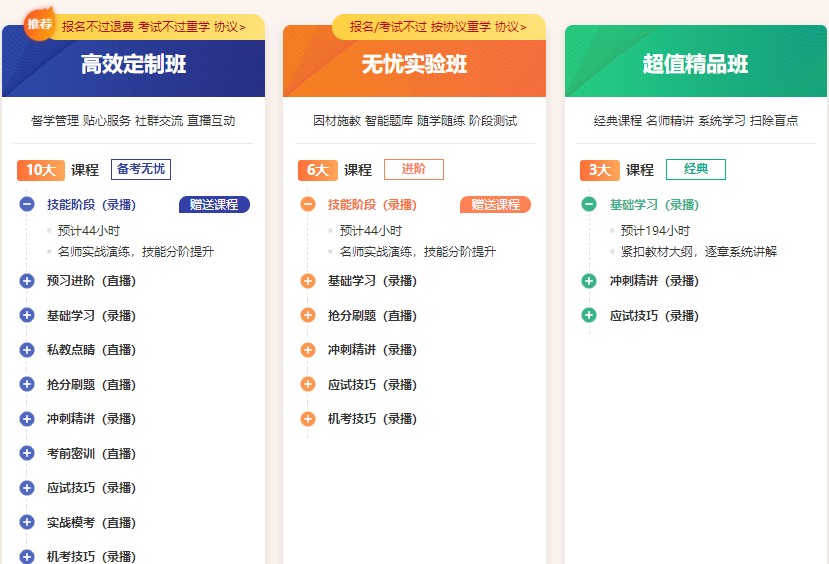The height and width of the screenshot is (564, 829).
Task: Expand 预习进阶 (直播) in 高效定制班
Action: pyautogui.click(x=27, y=281)
